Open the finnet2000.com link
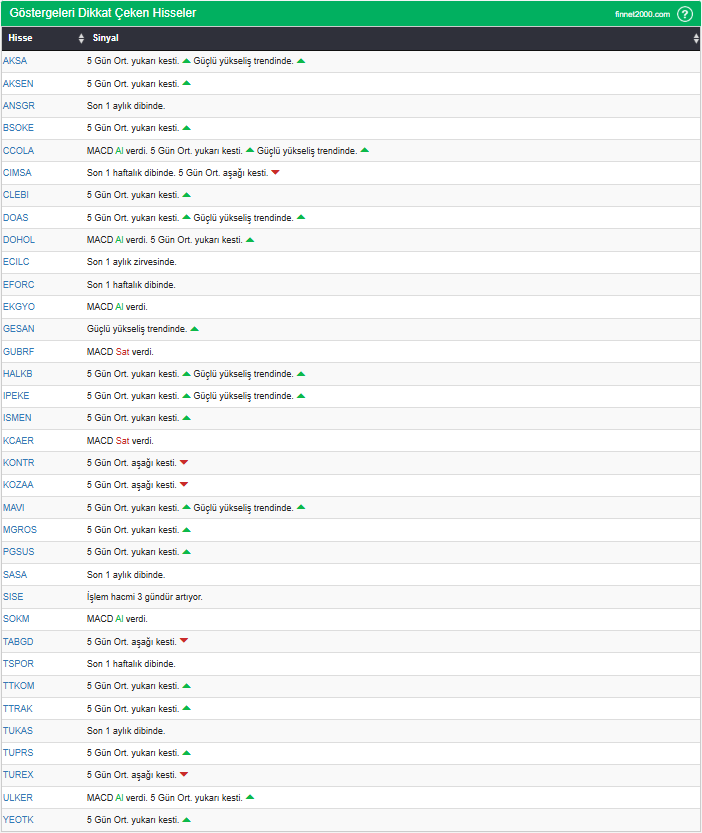This screenshot has width=702, height=833. pos(643,14)
